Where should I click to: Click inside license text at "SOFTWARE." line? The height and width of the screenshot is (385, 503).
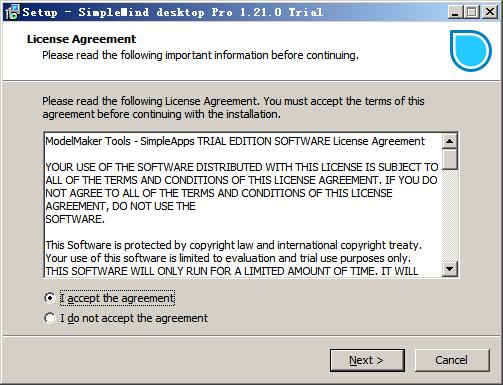75,219
